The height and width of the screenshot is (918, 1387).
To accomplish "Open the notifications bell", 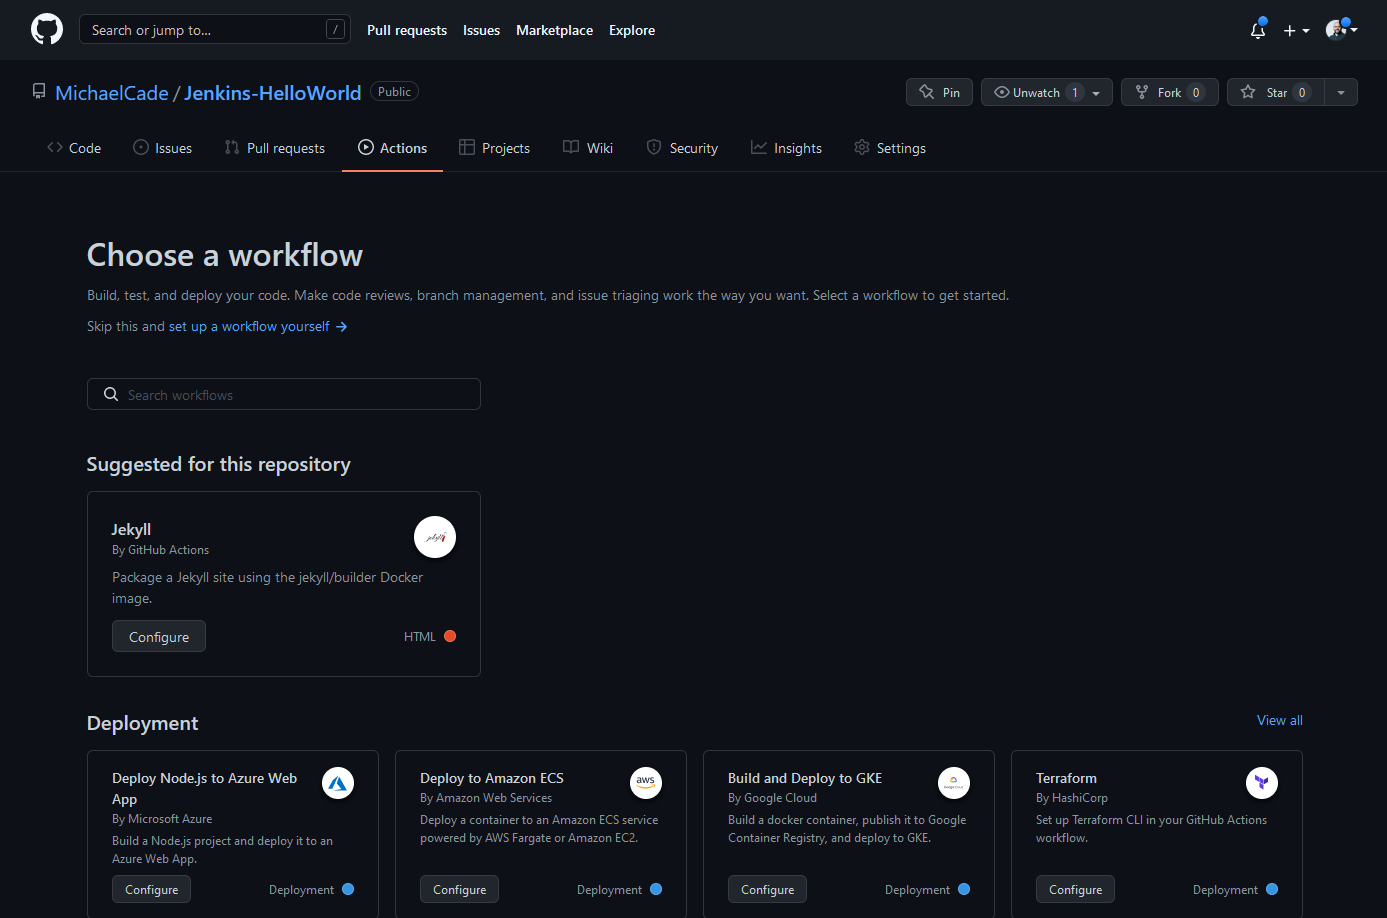I will tap(1258, 30).
